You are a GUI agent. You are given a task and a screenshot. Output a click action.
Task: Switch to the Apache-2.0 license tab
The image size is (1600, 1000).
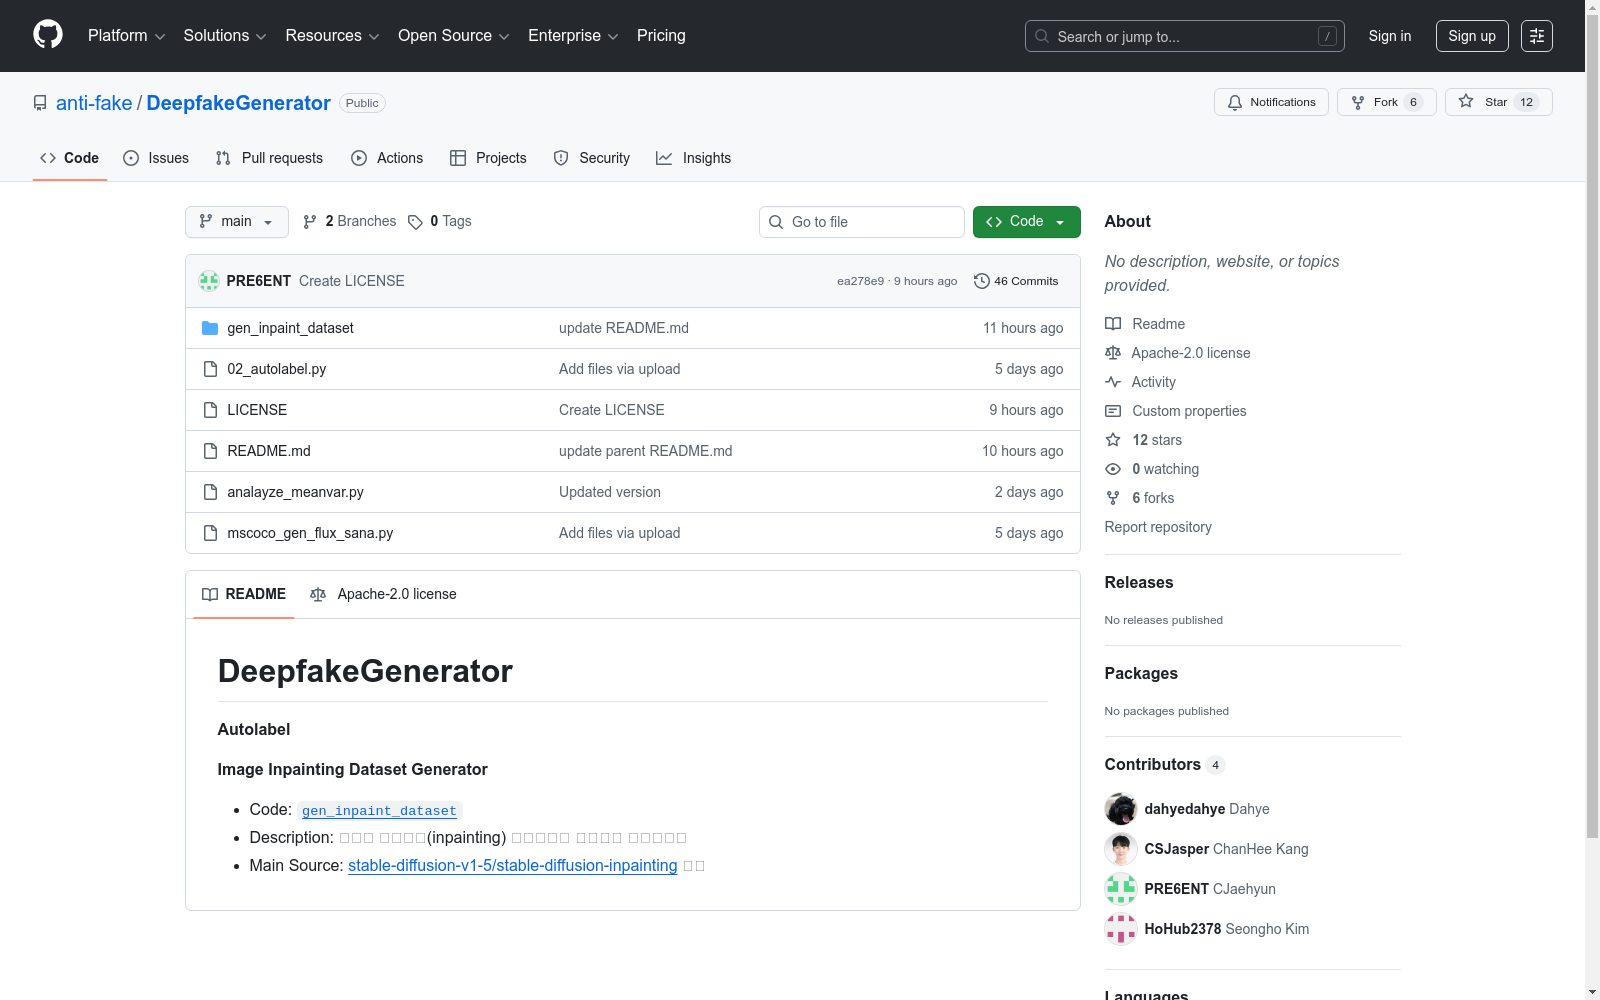click(x=383, y=594)
